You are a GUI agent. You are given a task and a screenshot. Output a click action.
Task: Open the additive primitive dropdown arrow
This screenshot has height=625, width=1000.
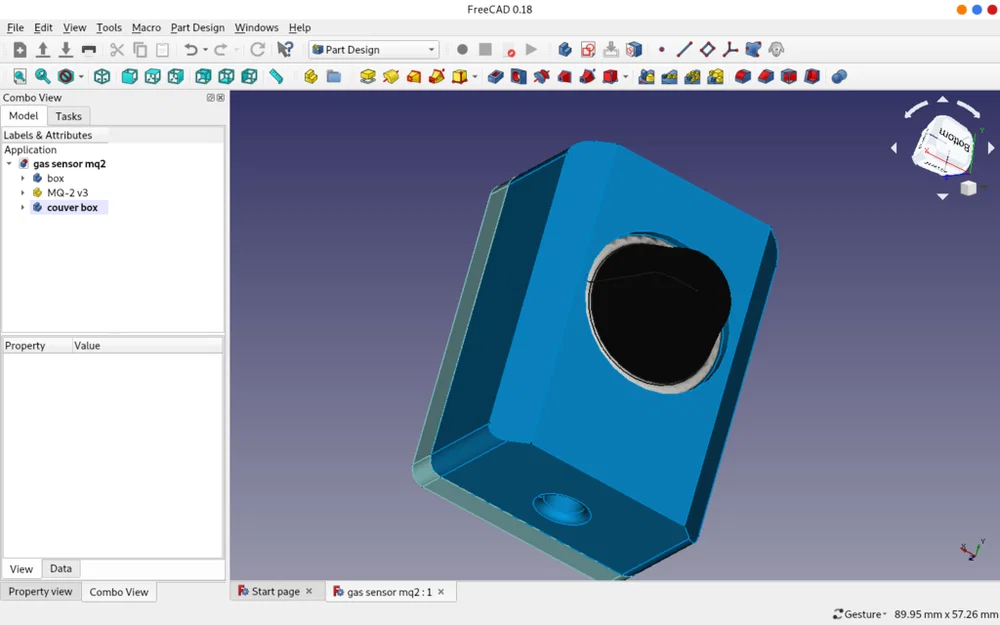point(475,77)
